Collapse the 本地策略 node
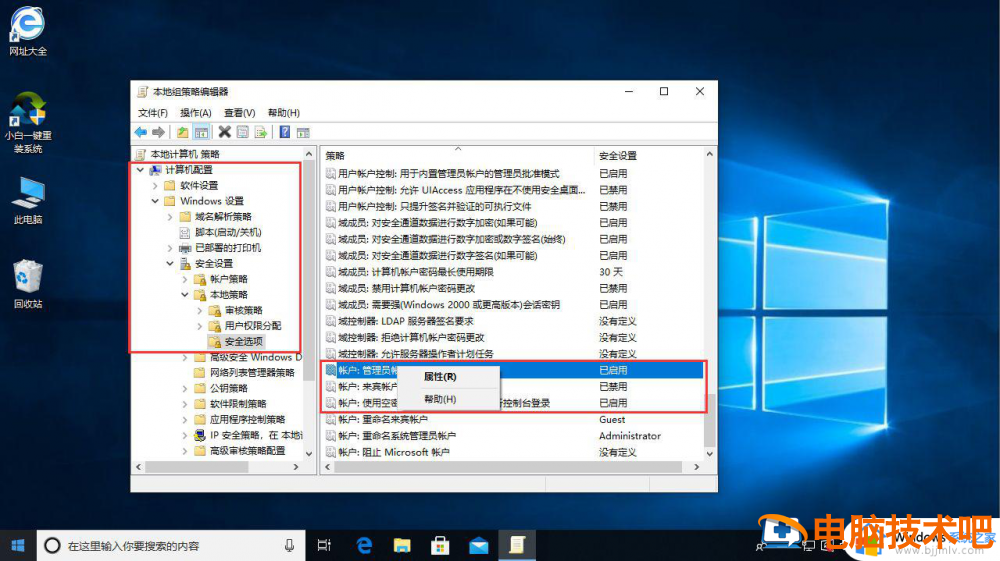Screen dimensions: 1000x561 coord(185,295)
